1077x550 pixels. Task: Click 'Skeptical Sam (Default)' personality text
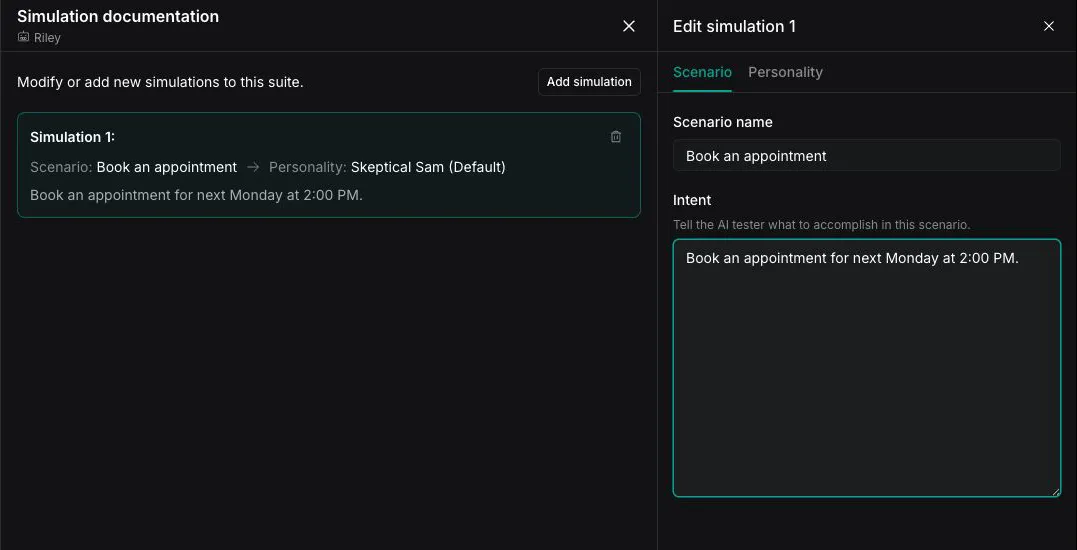click(x=428, y=167)
